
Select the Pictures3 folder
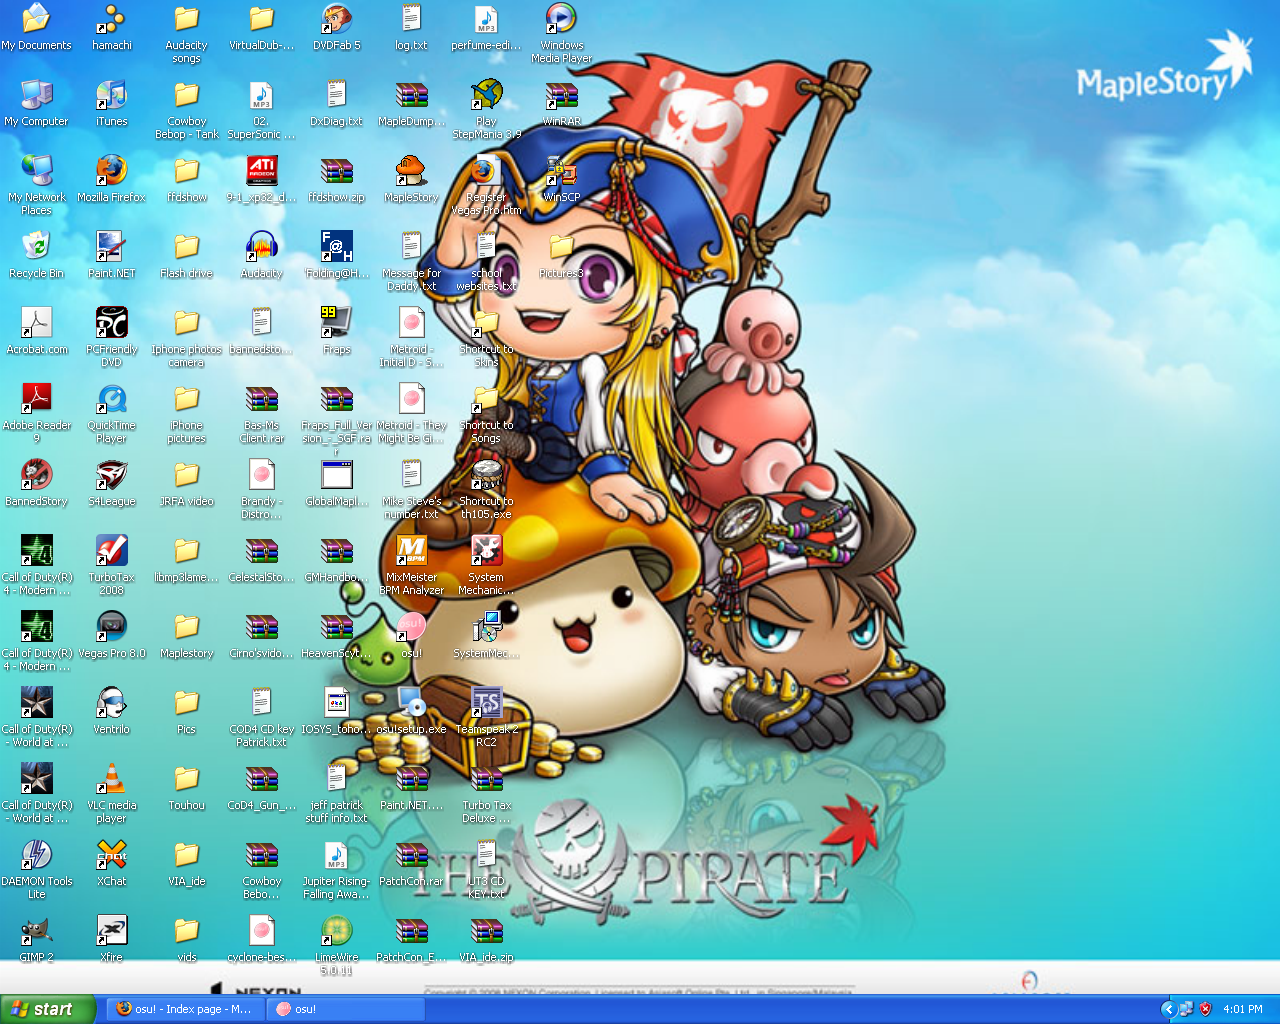click(561, 247)
